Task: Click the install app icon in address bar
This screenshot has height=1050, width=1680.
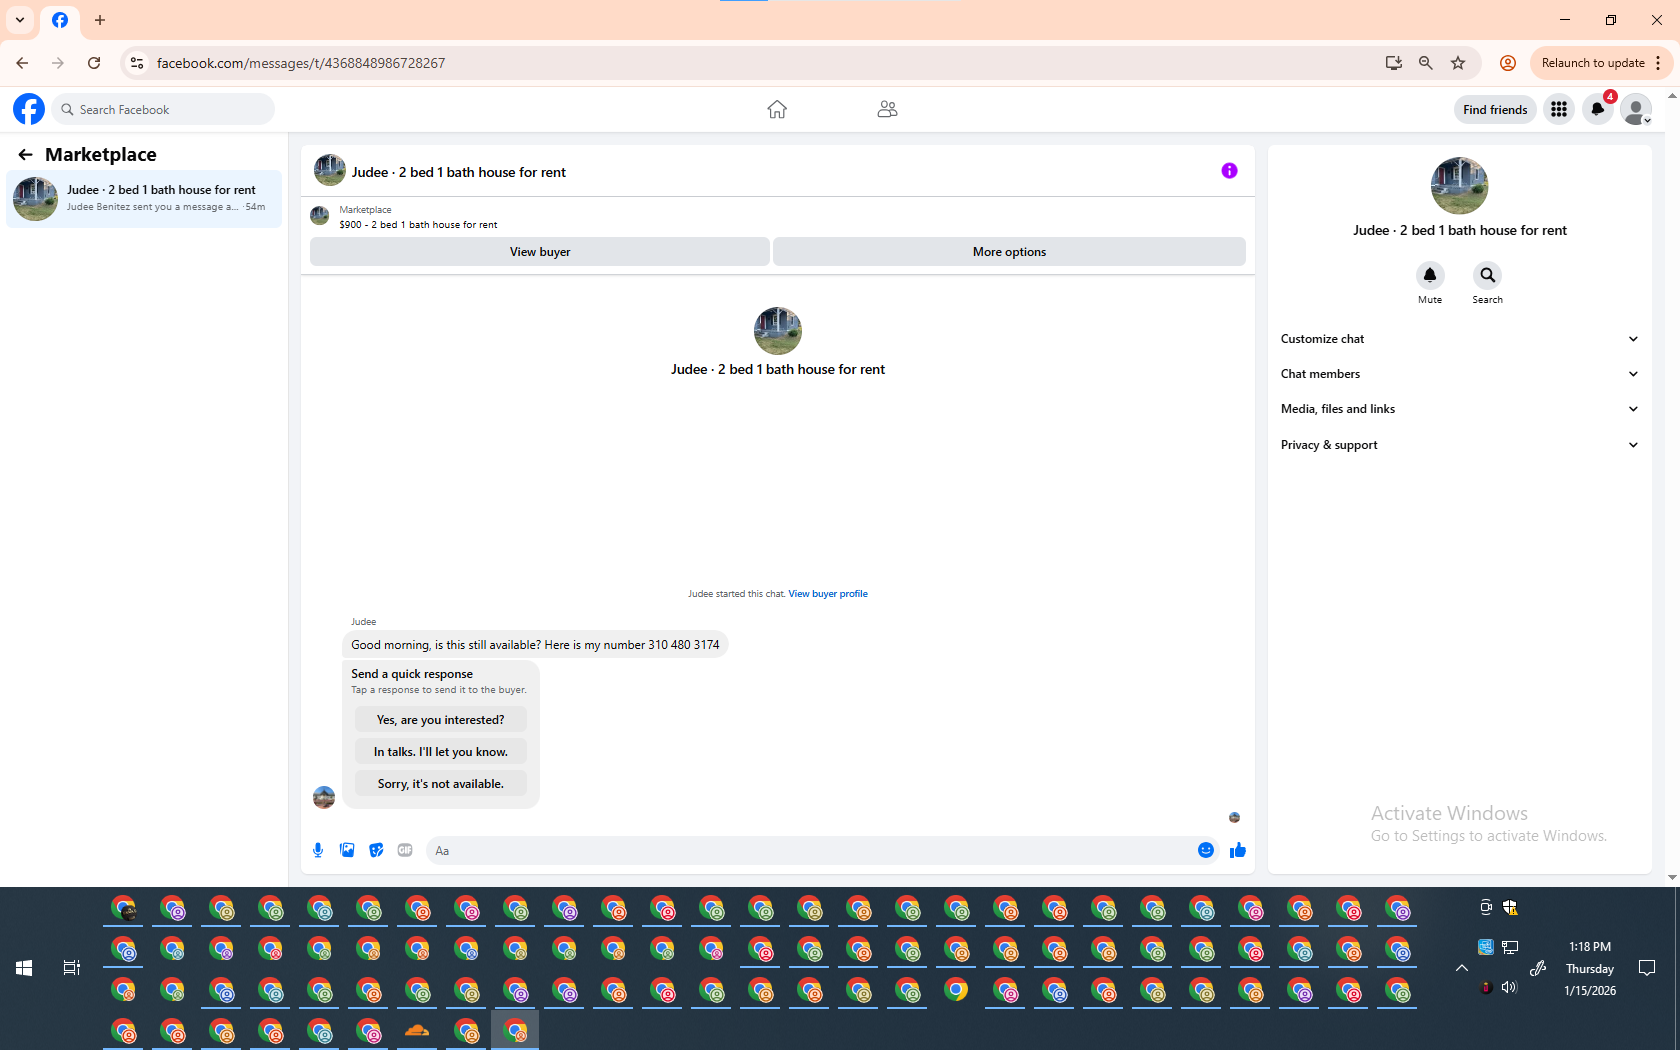Action: (1394, 63)
